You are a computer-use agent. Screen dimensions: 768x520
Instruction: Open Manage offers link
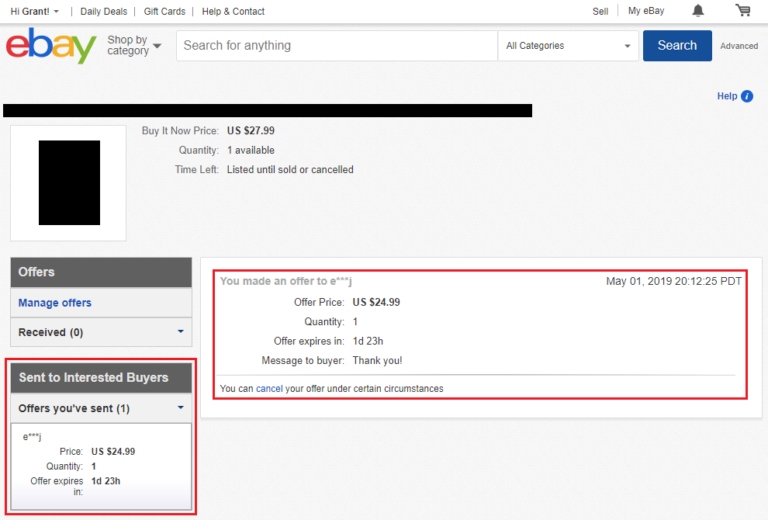click(55, 303)
